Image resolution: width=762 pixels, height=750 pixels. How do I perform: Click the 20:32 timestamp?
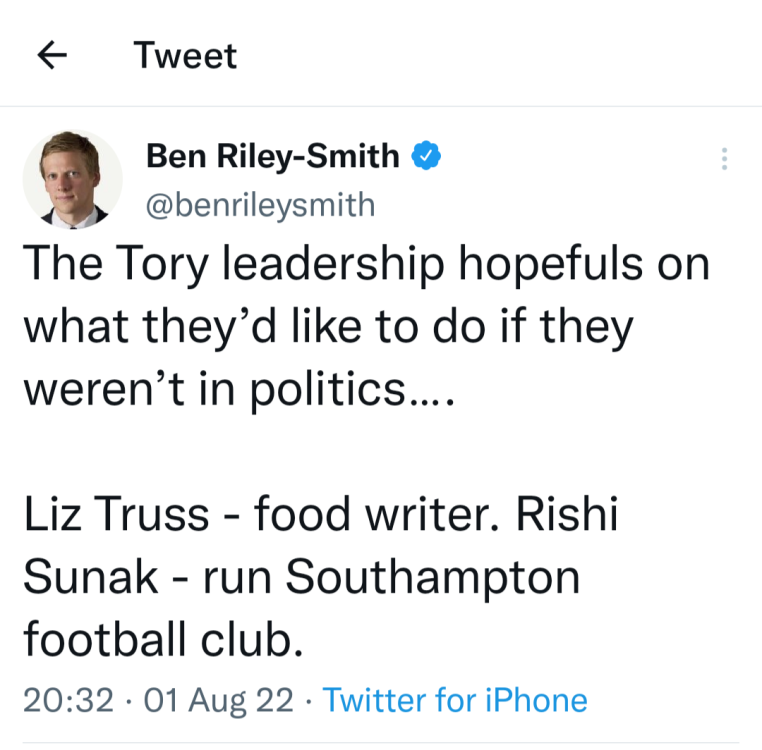tap(67, 700)
